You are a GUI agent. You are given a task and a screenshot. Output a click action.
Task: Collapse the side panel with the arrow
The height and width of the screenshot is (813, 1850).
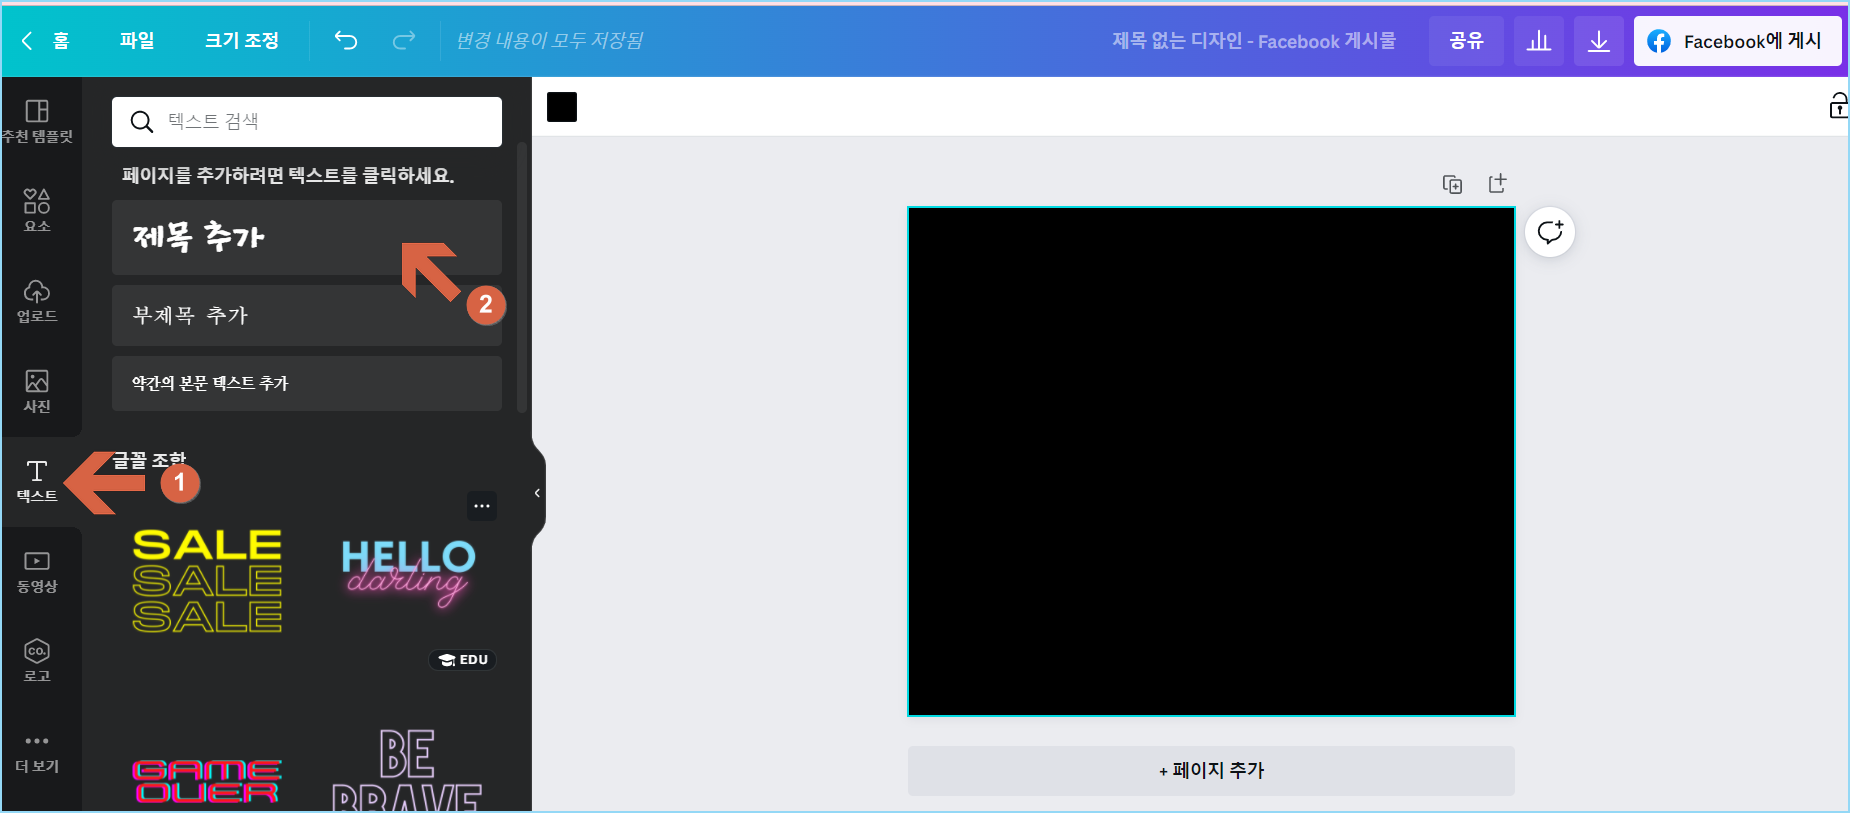(x=537, y=493)
